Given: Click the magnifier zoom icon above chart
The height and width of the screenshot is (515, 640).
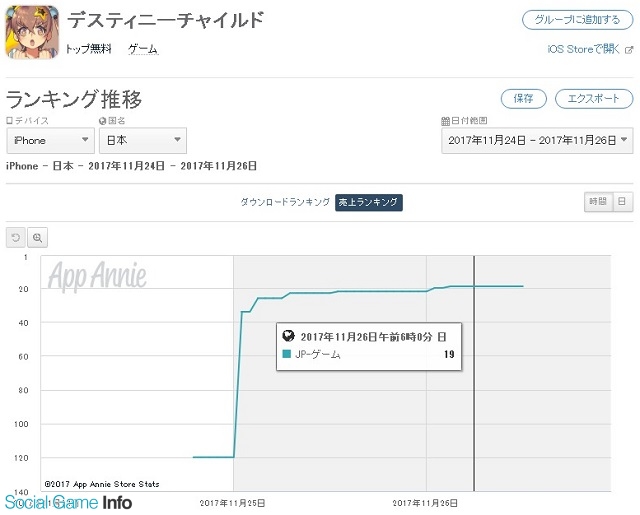Looking at the screenshot, I should tap(38, 237).
